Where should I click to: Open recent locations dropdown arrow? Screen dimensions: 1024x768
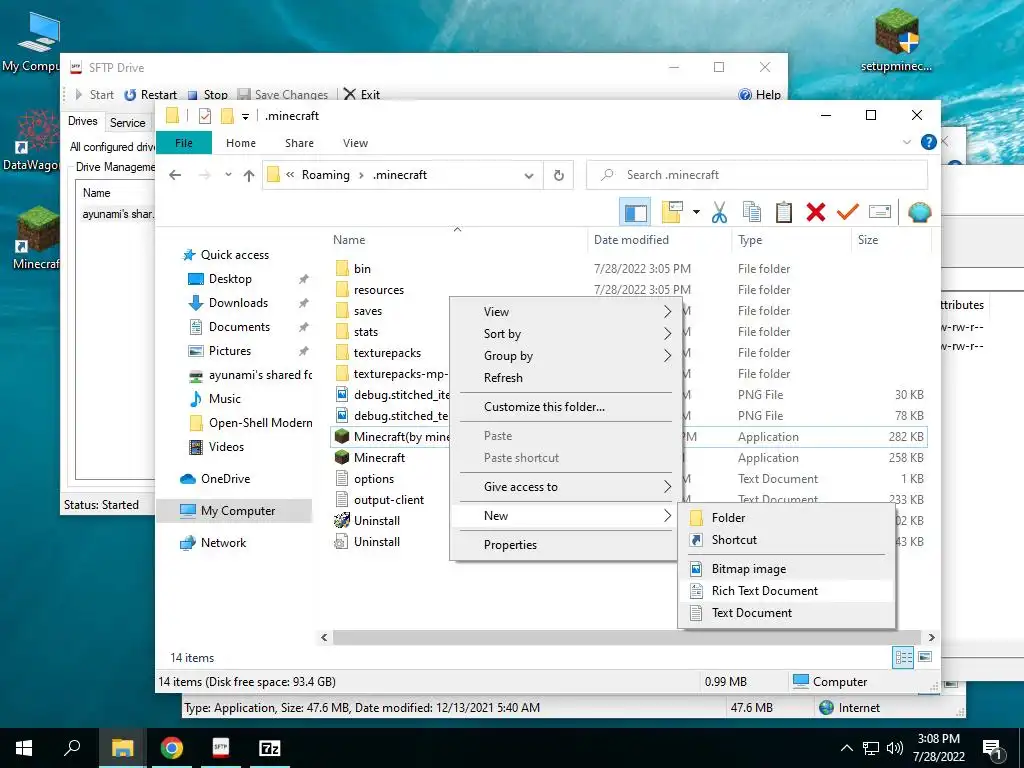(x=228, y=175)
